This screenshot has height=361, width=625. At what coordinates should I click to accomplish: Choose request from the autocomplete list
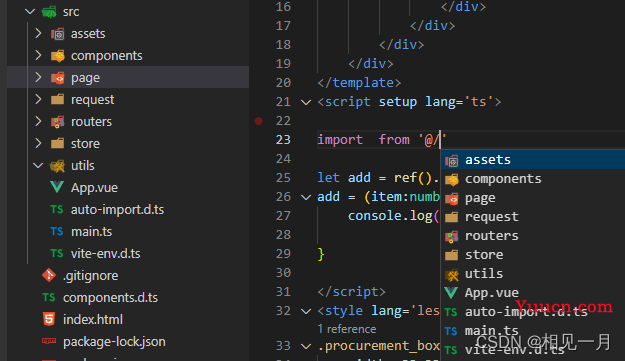coord(533,217)
